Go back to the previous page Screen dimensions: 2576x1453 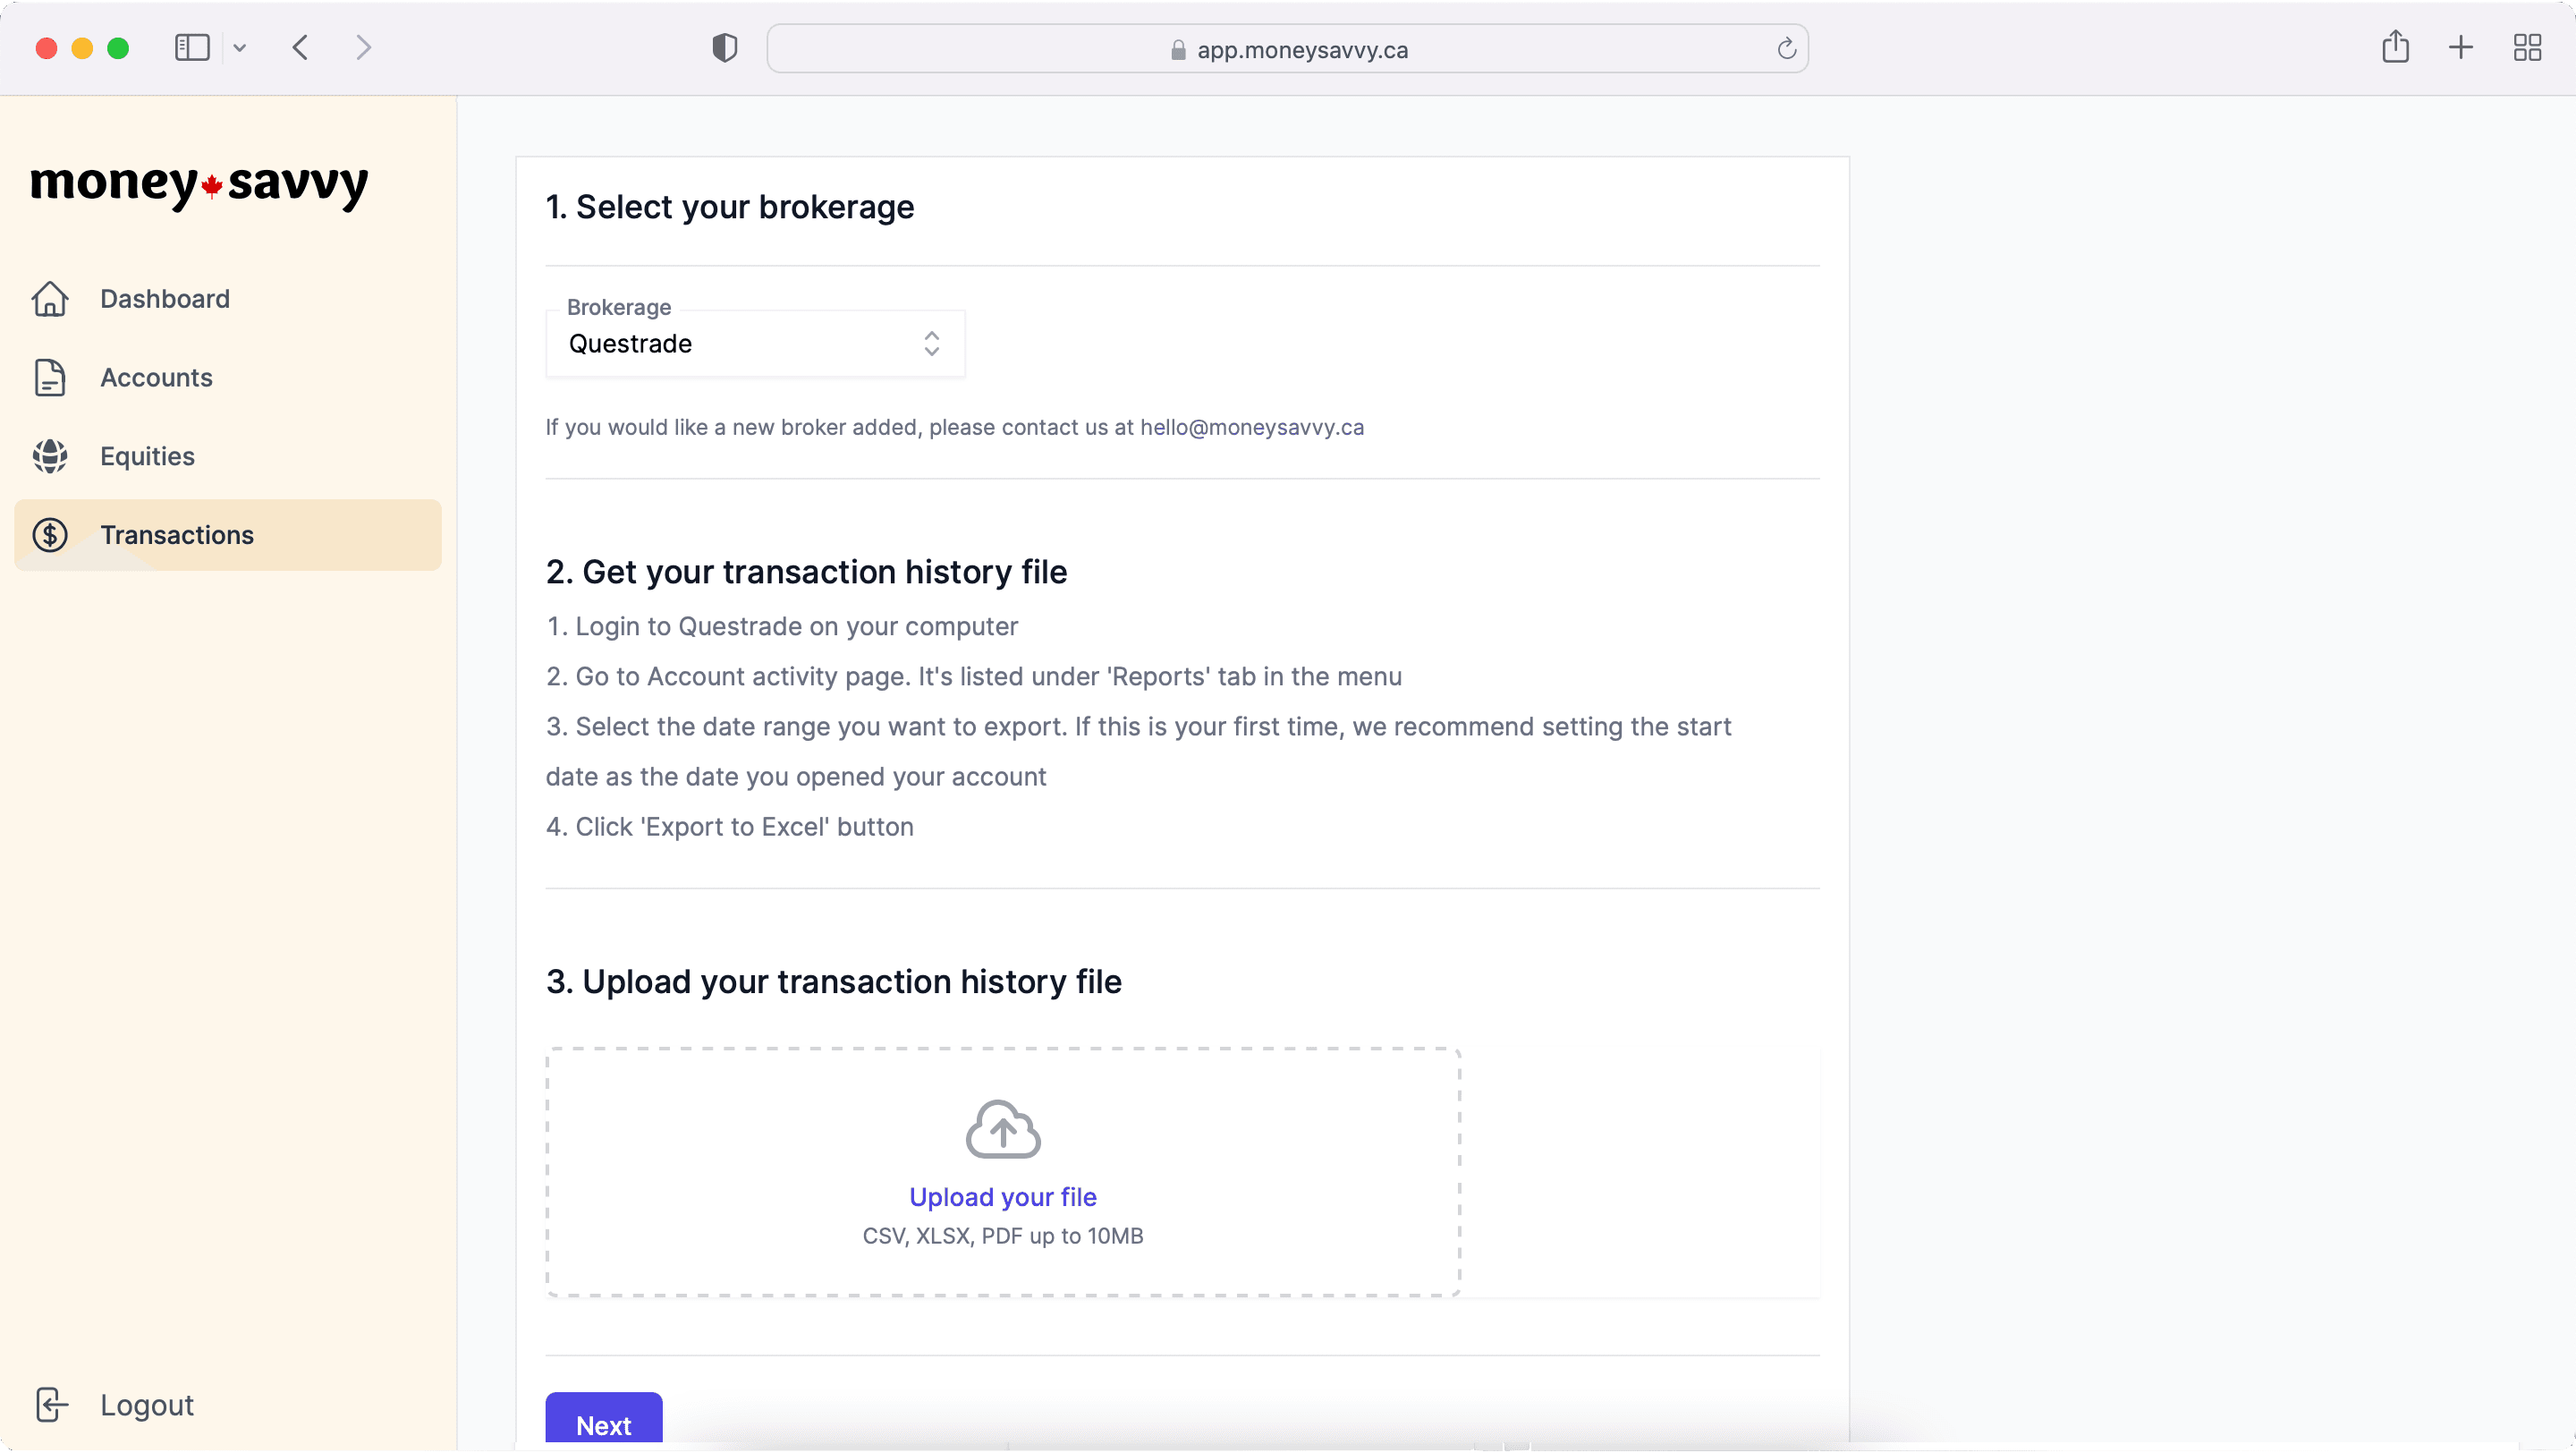point(301,48)
